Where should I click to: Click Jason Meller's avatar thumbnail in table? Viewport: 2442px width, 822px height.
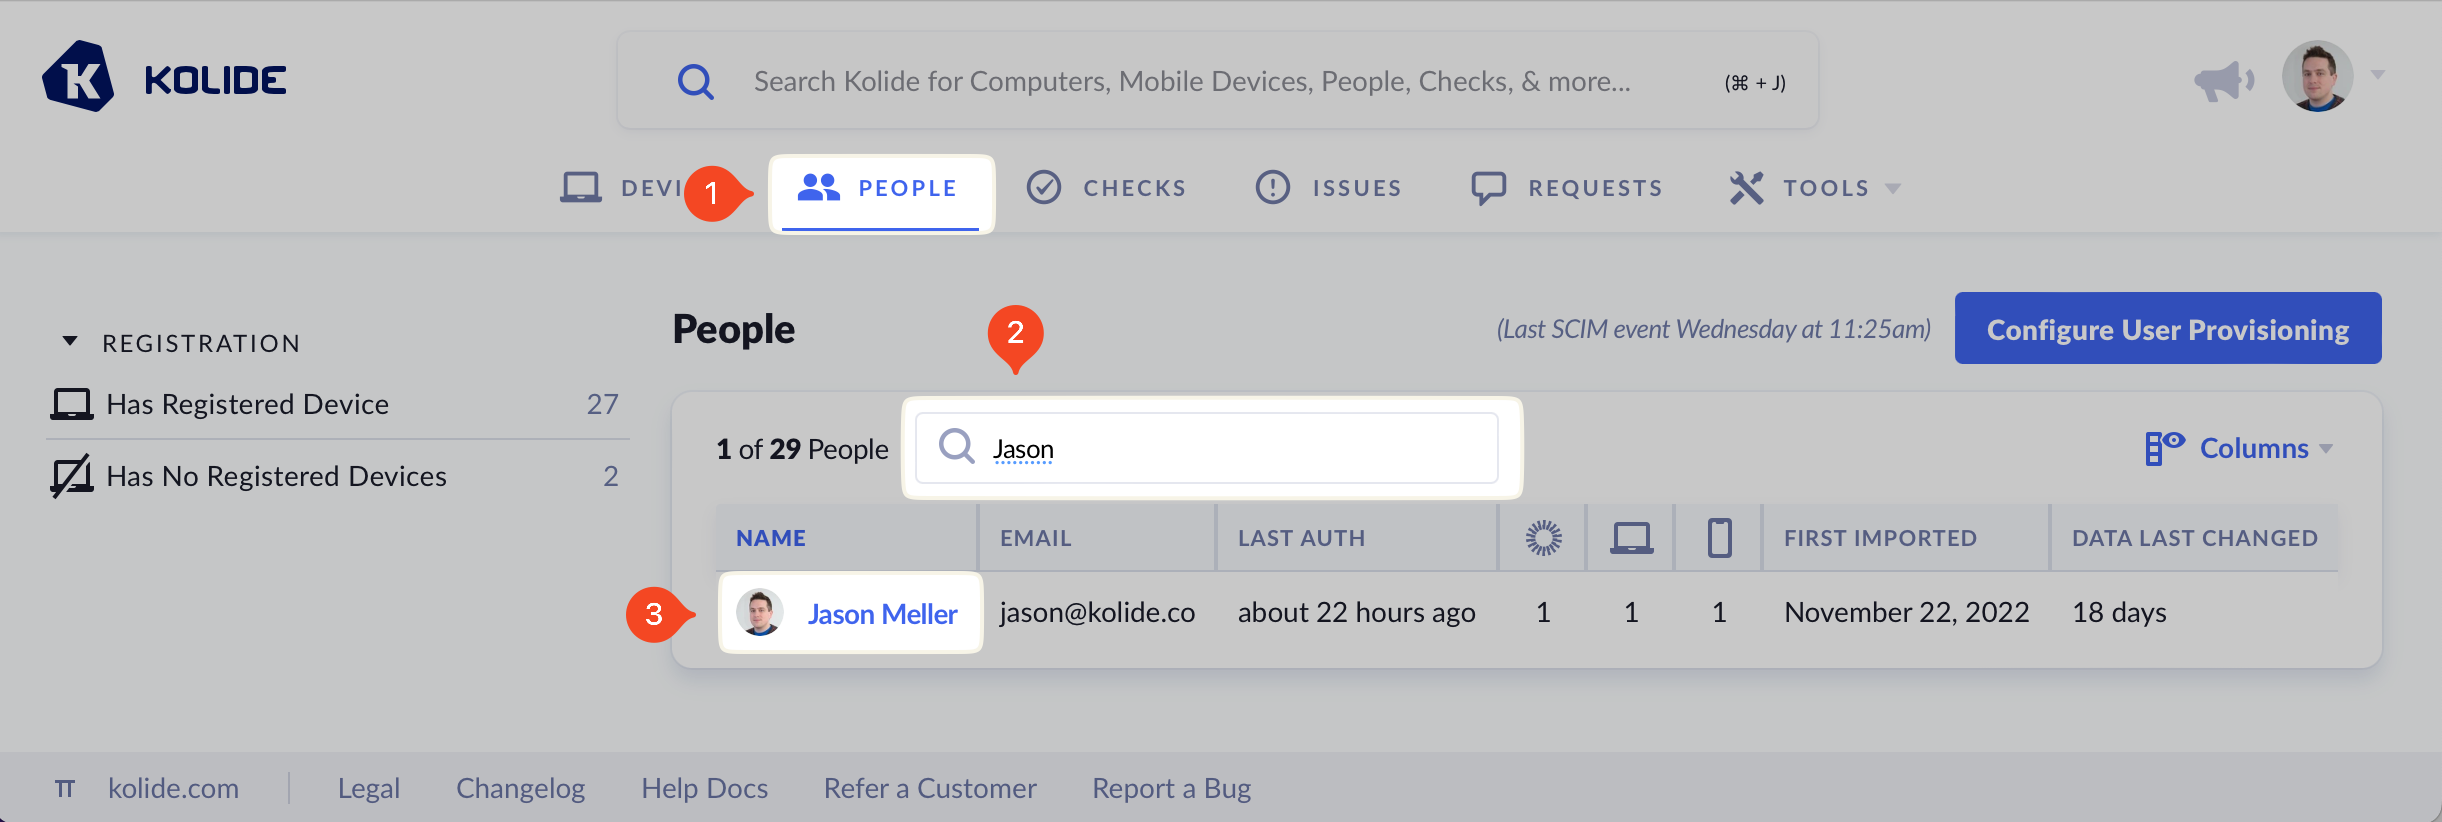pos(760,612)
